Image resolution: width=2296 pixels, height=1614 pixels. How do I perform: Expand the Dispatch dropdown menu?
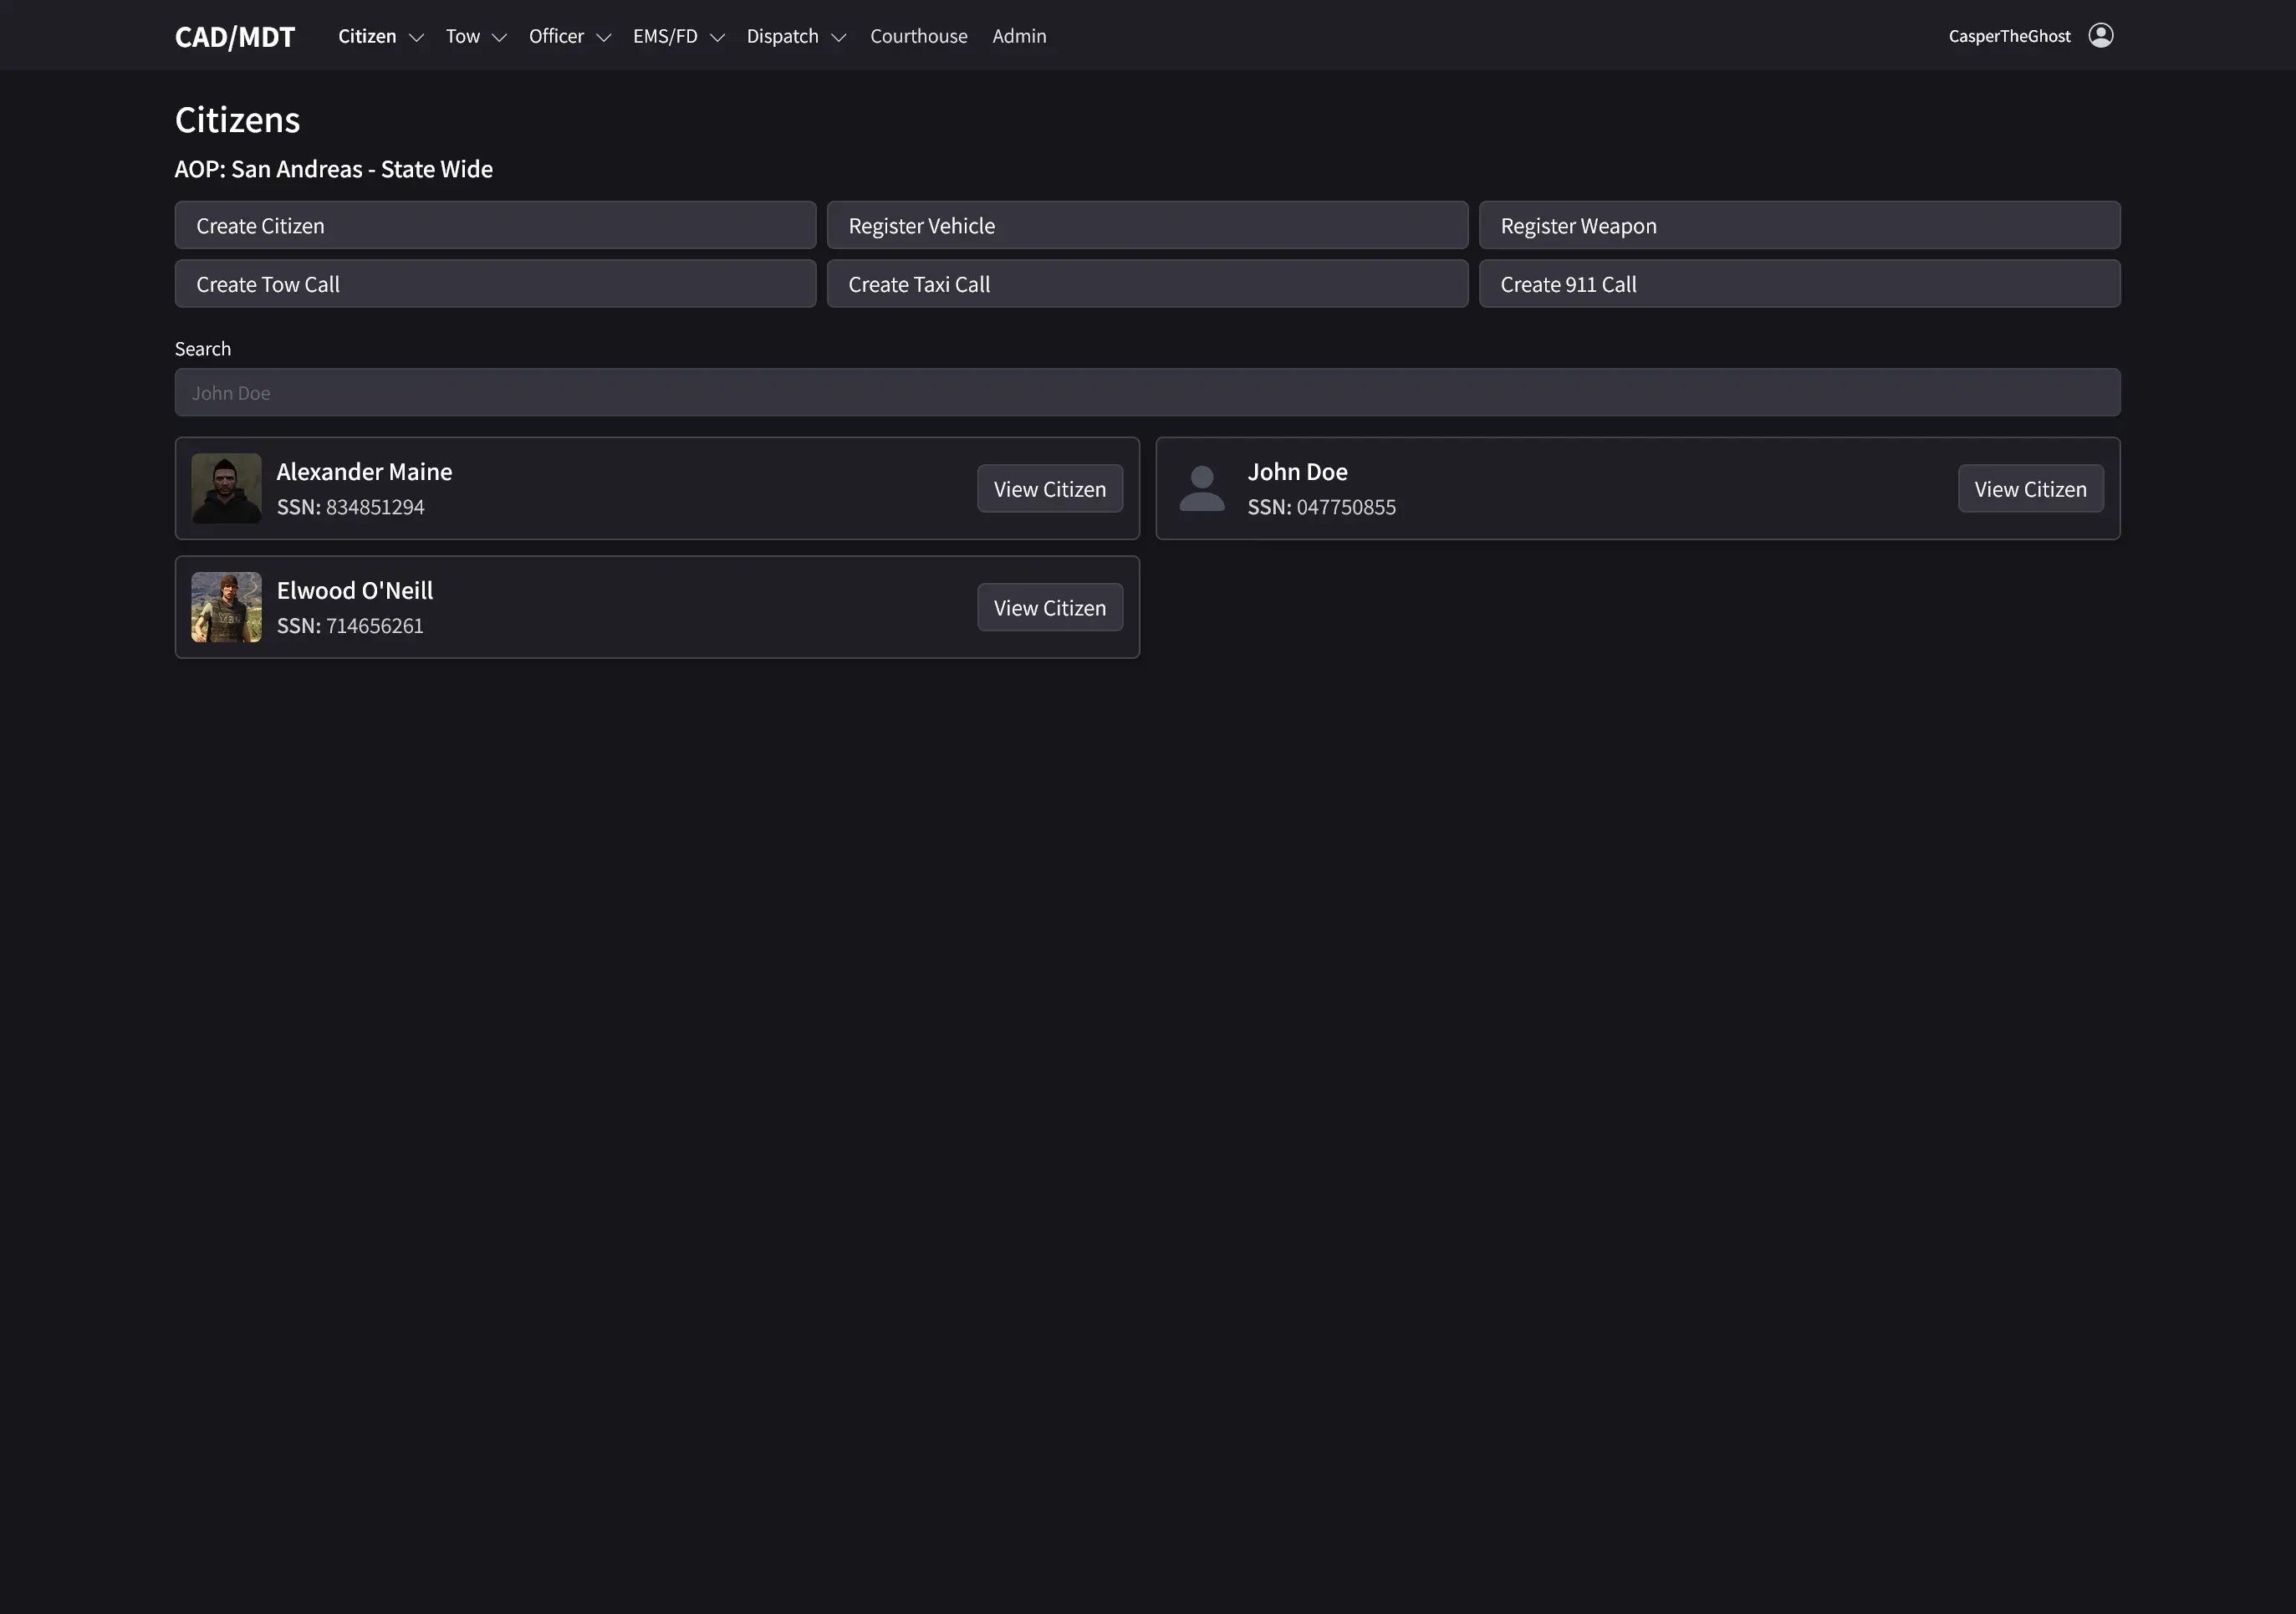click(796, 36)
